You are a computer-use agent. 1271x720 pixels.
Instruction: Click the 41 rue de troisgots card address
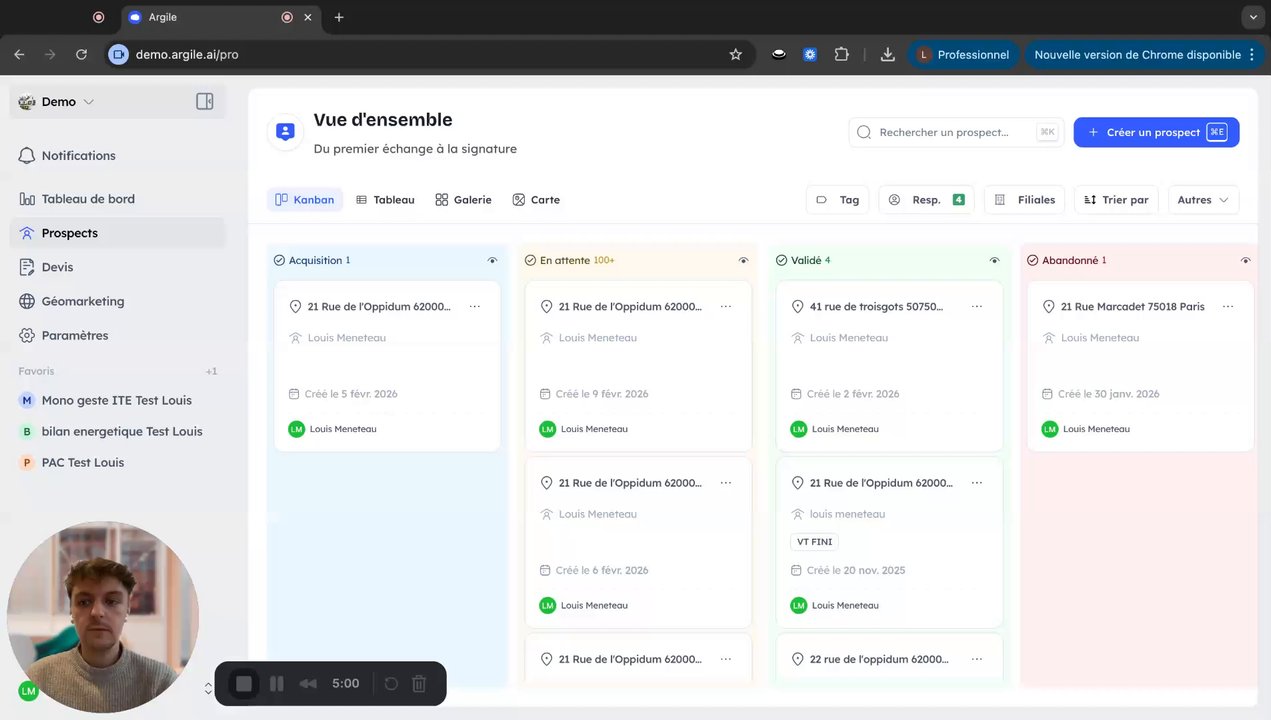click(876, 307)
